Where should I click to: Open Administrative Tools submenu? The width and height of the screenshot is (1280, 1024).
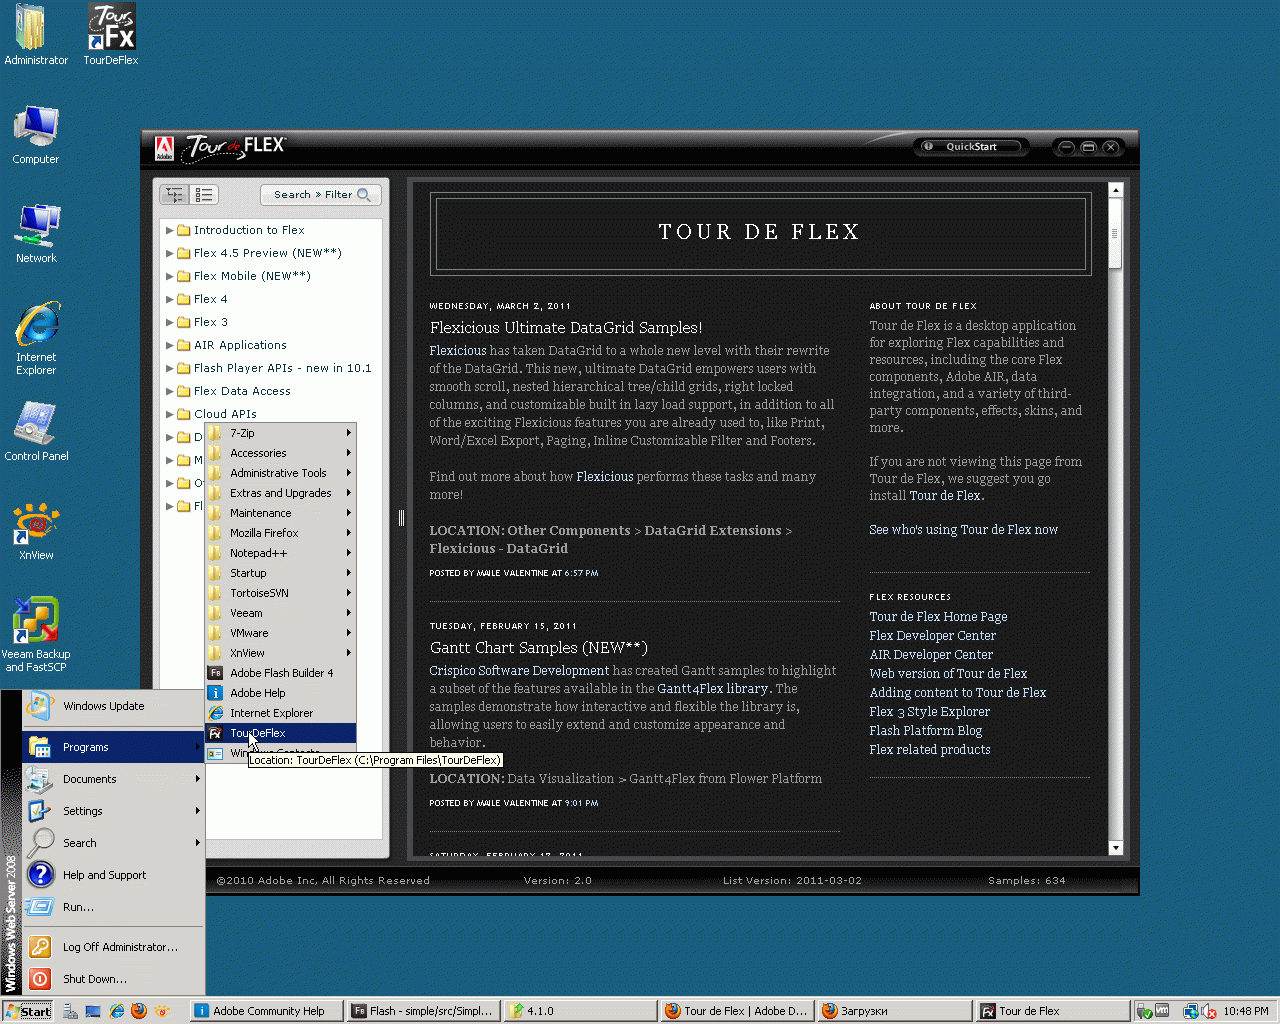[280, 473]
